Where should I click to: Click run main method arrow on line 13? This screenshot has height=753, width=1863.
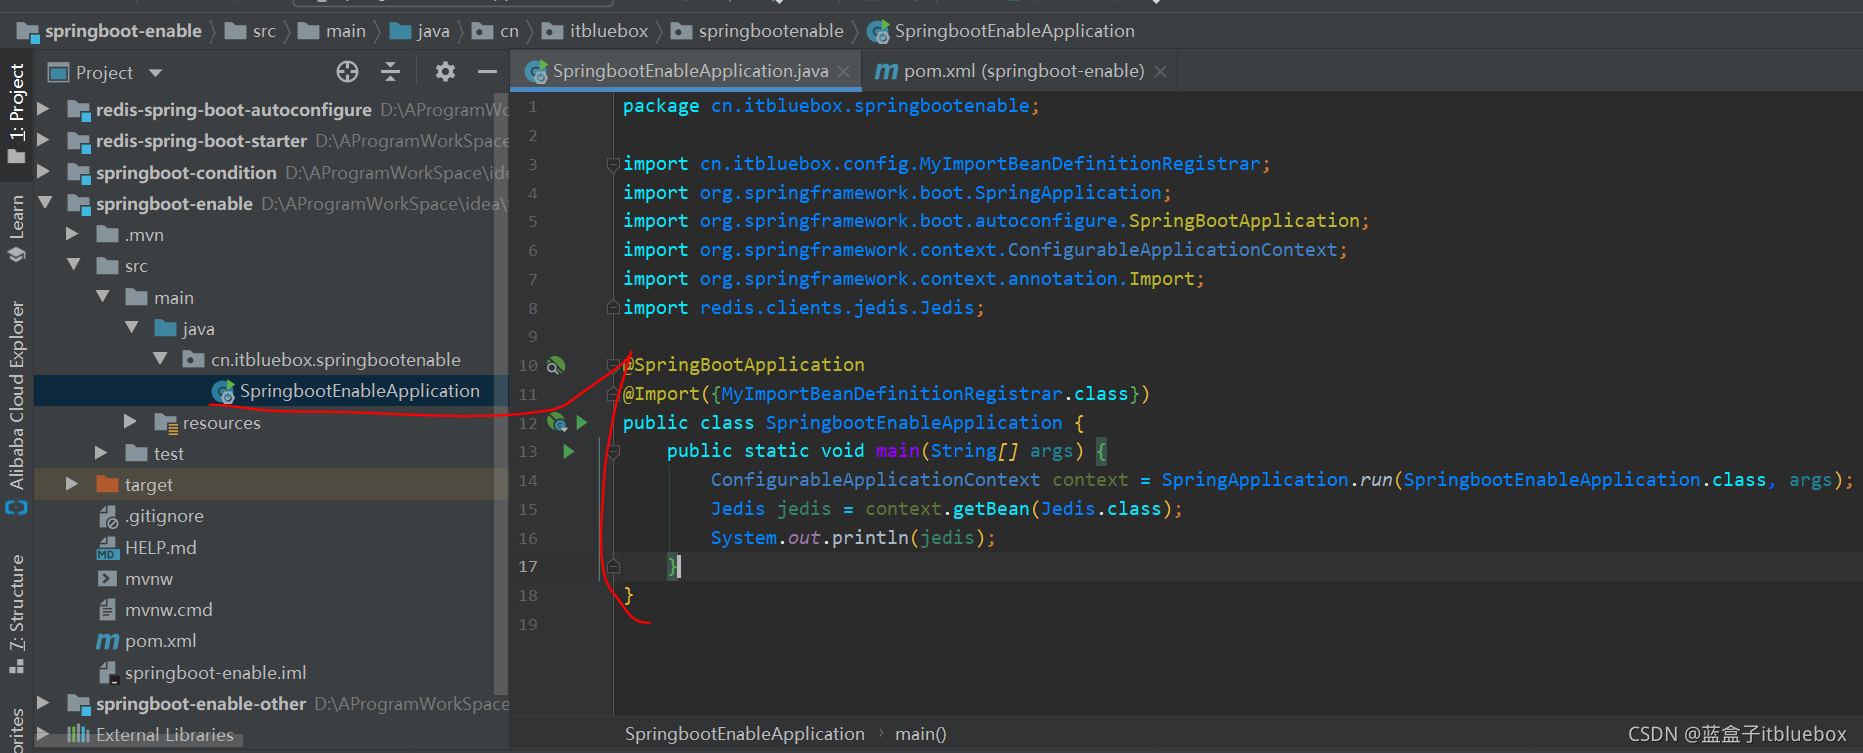click(569, 451)
